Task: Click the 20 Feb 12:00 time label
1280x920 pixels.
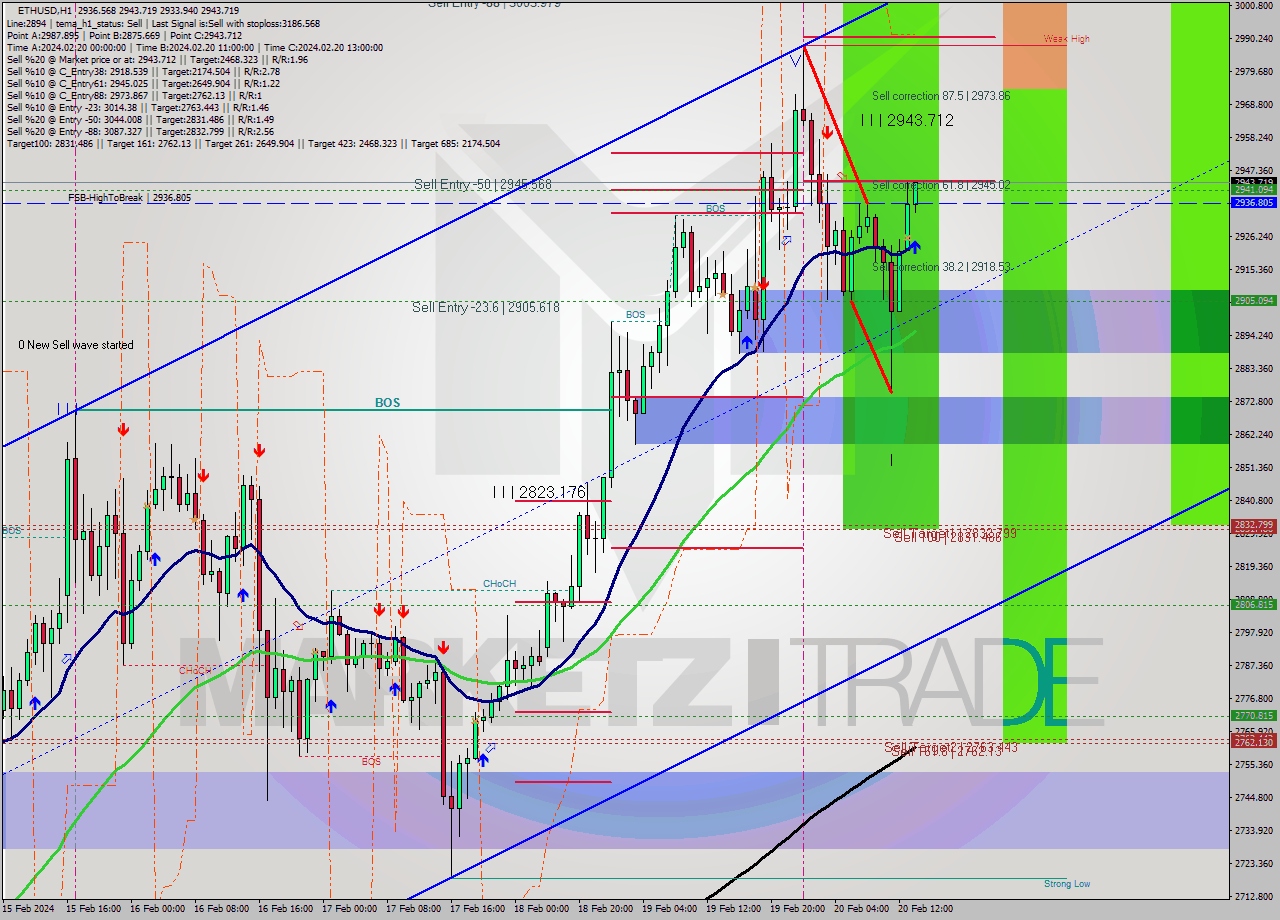Action: [925, 909]
